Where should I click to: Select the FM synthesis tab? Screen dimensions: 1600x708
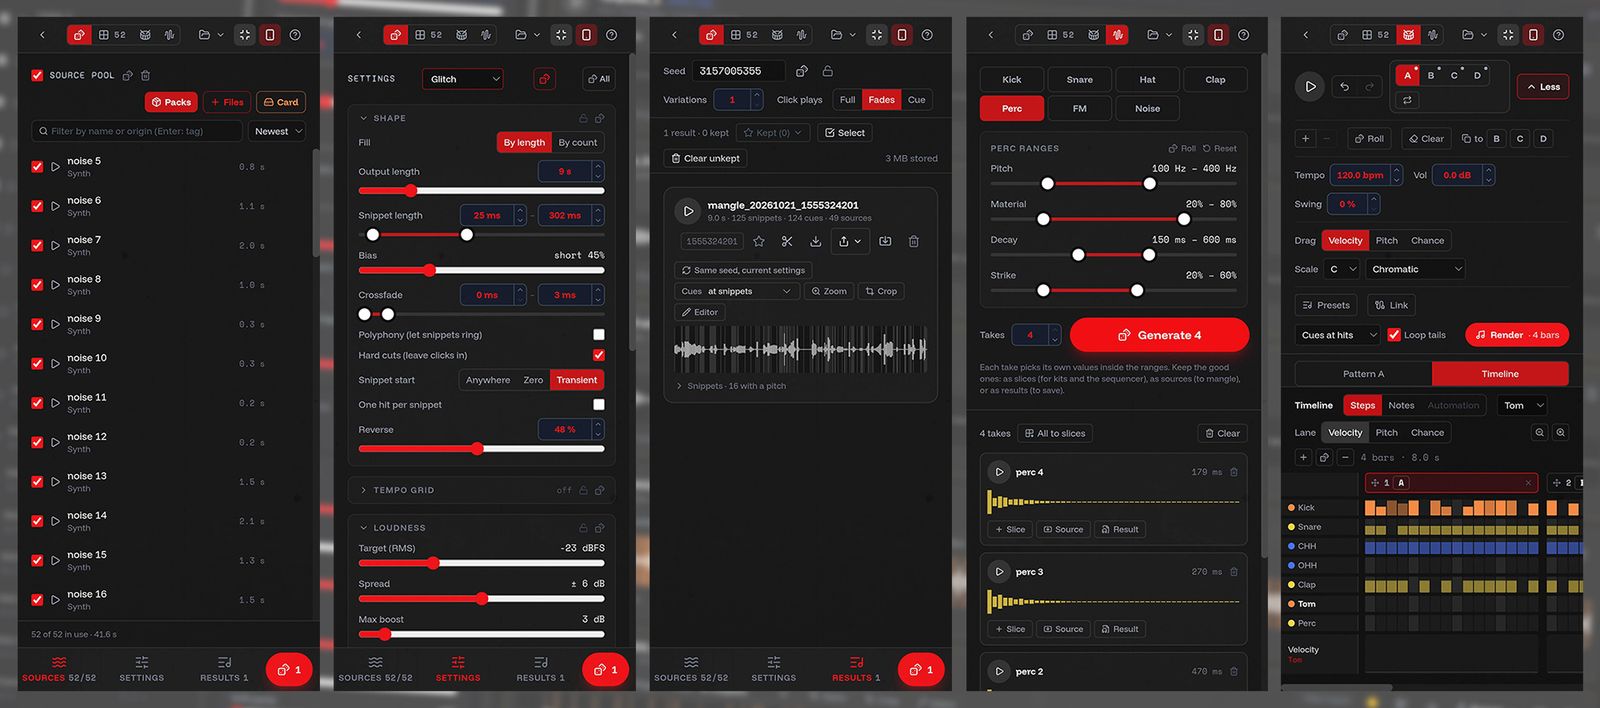tap(1080, 108)
